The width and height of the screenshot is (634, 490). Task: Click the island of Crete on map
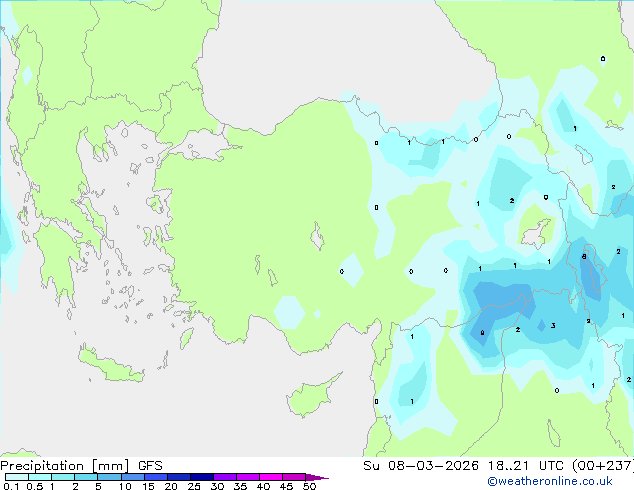110,365
